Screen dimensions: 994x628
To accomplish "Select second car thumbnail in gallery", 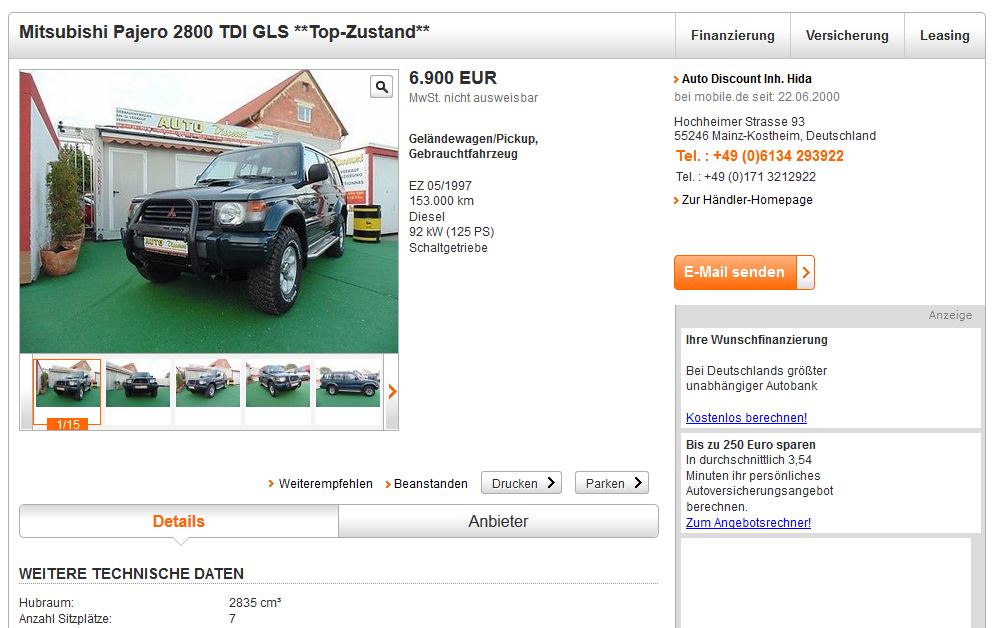I will tap(138, 384).
